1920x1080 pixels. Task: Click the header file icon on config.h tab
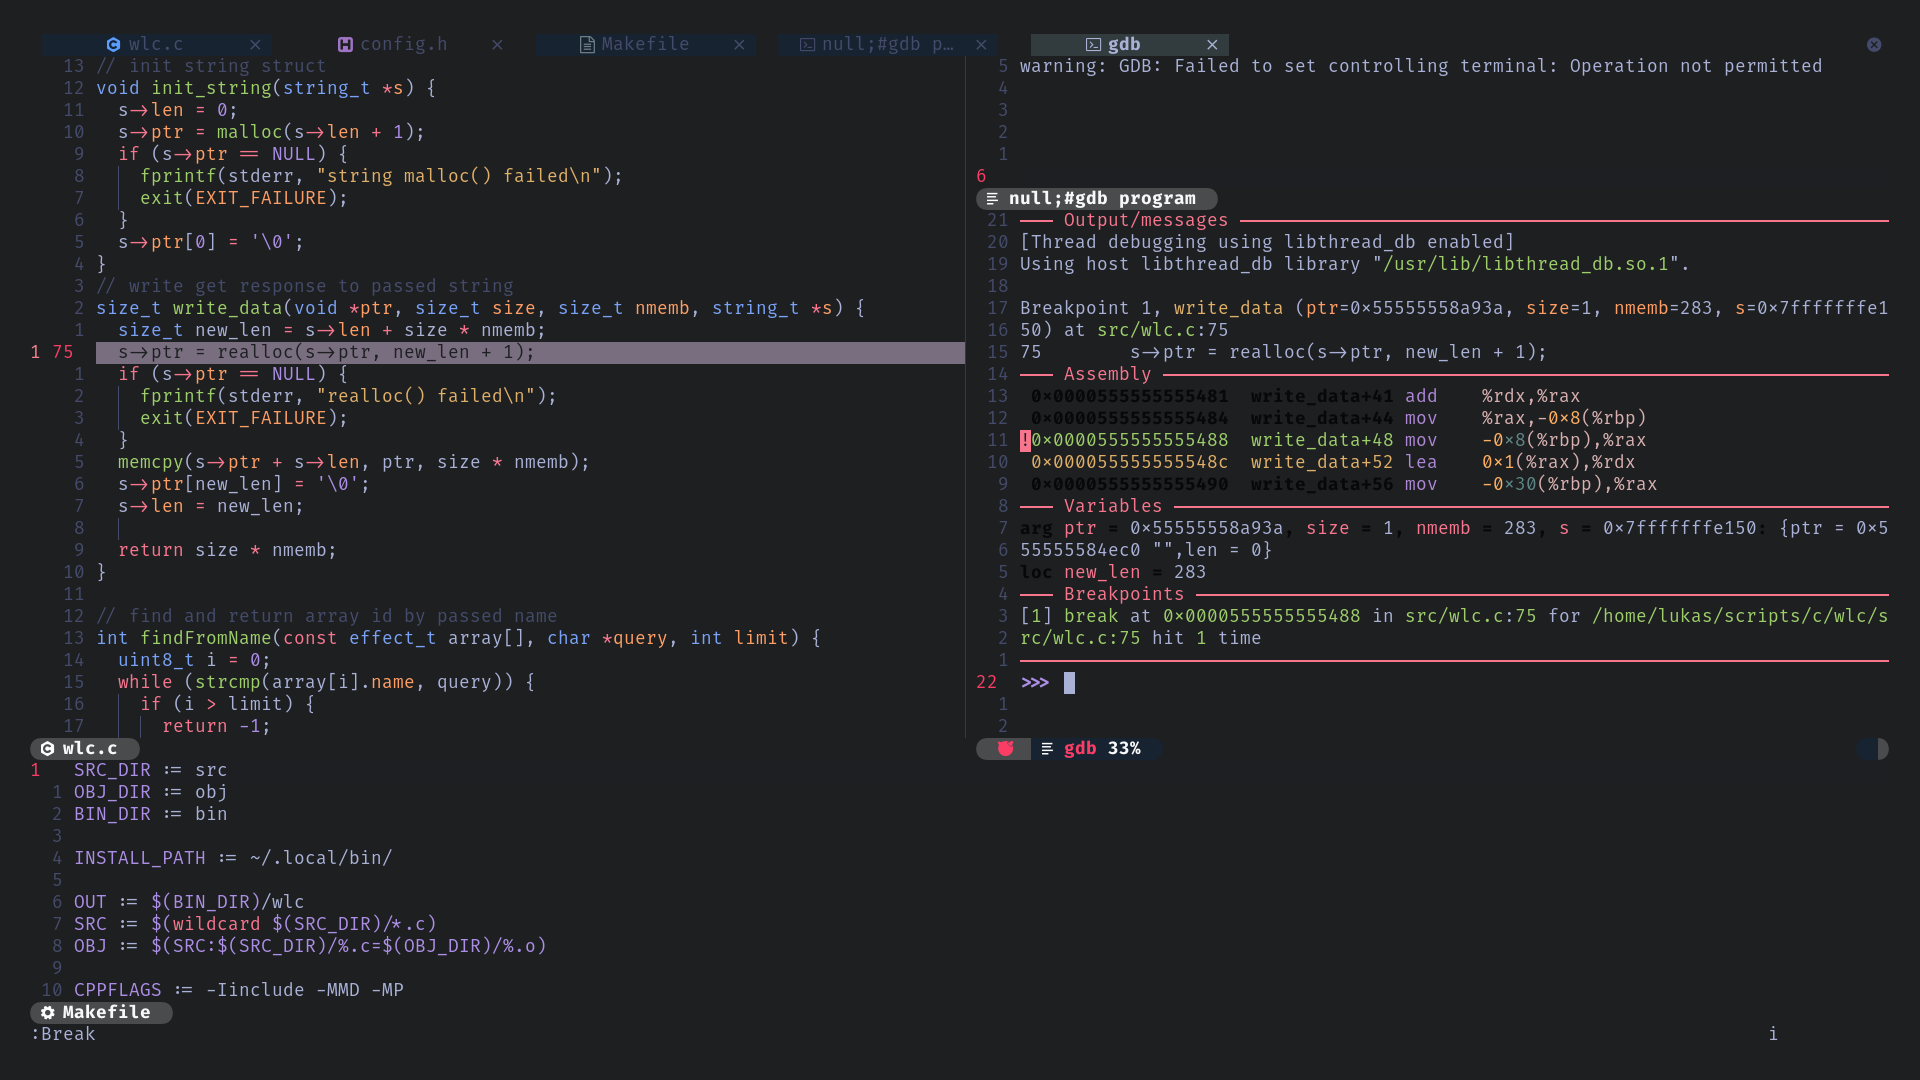click(345, 45)
